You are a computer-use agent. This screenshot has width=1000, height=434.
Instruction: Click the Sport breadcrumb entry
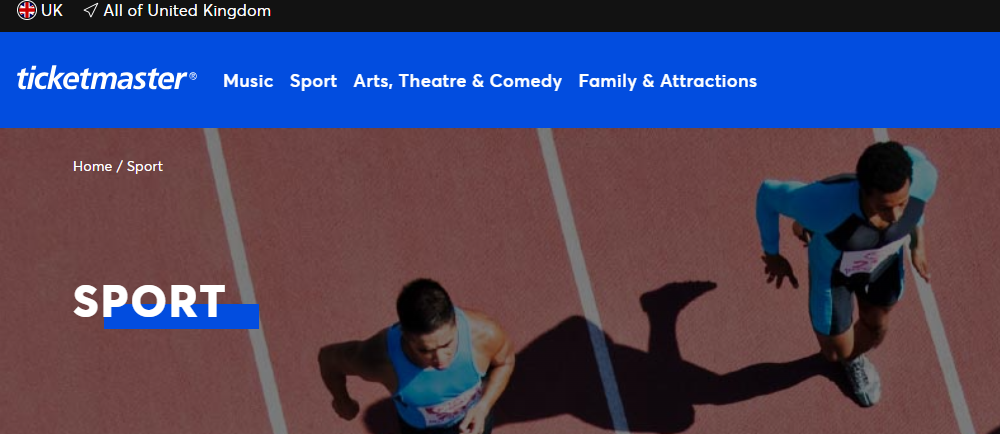[145, 166]
